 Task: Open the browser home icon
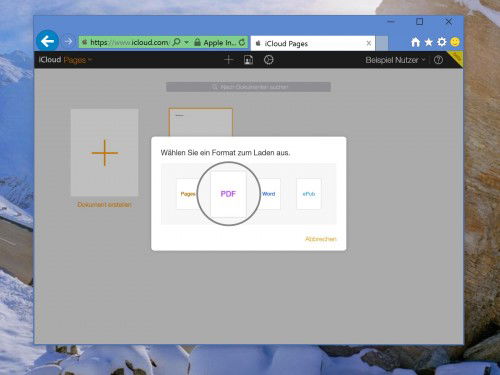click(x=415, y=42)
